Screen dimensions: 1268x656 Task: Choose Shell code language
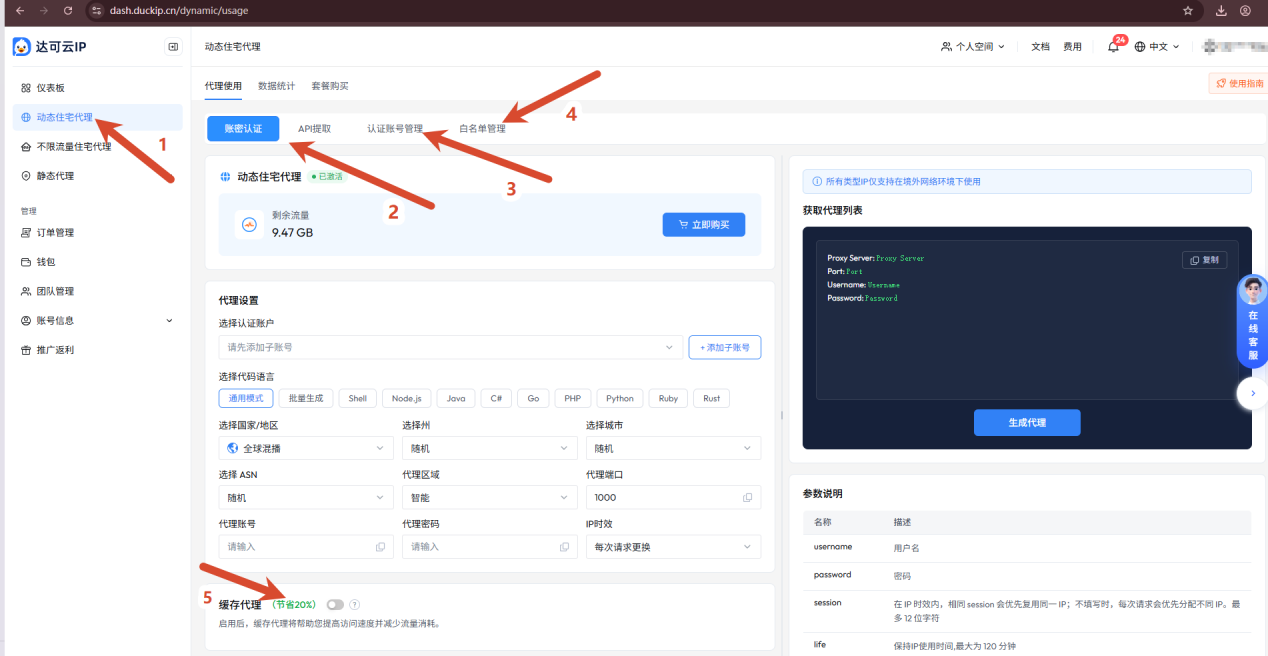click(x=358, y=398)
